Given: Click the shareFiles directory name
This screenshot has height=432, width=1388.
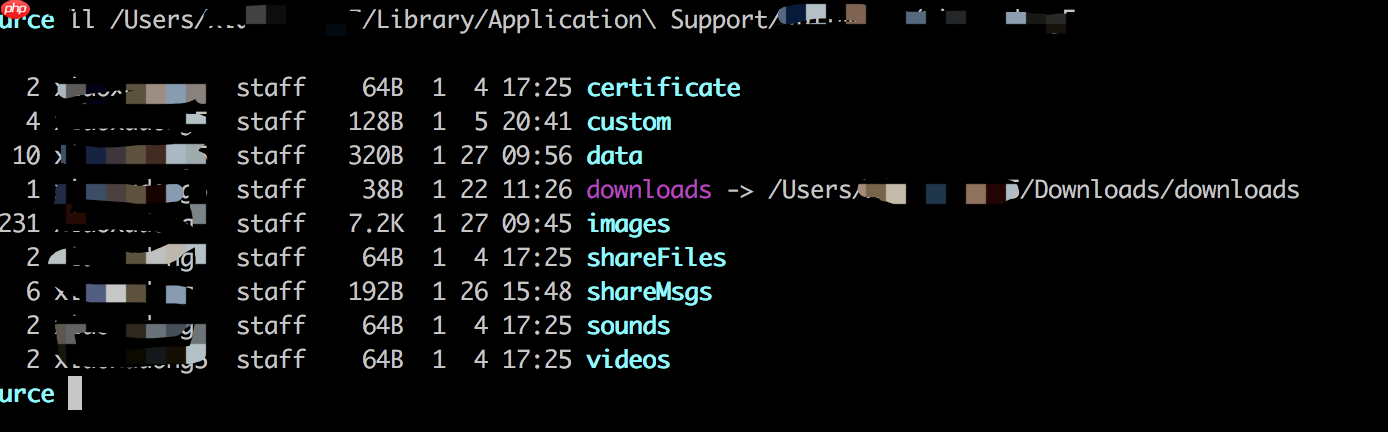Looking at the screenshot, I should 656,258.
